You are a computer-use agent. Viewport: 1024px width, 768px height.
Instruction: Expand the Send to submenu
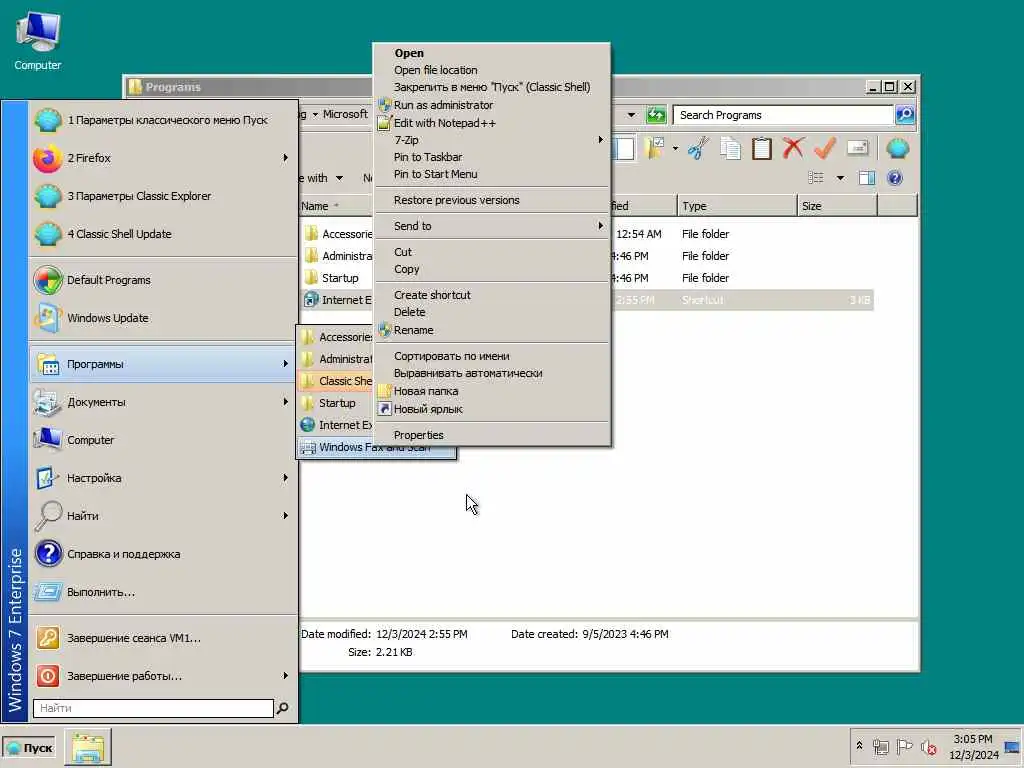coord(491,226)
